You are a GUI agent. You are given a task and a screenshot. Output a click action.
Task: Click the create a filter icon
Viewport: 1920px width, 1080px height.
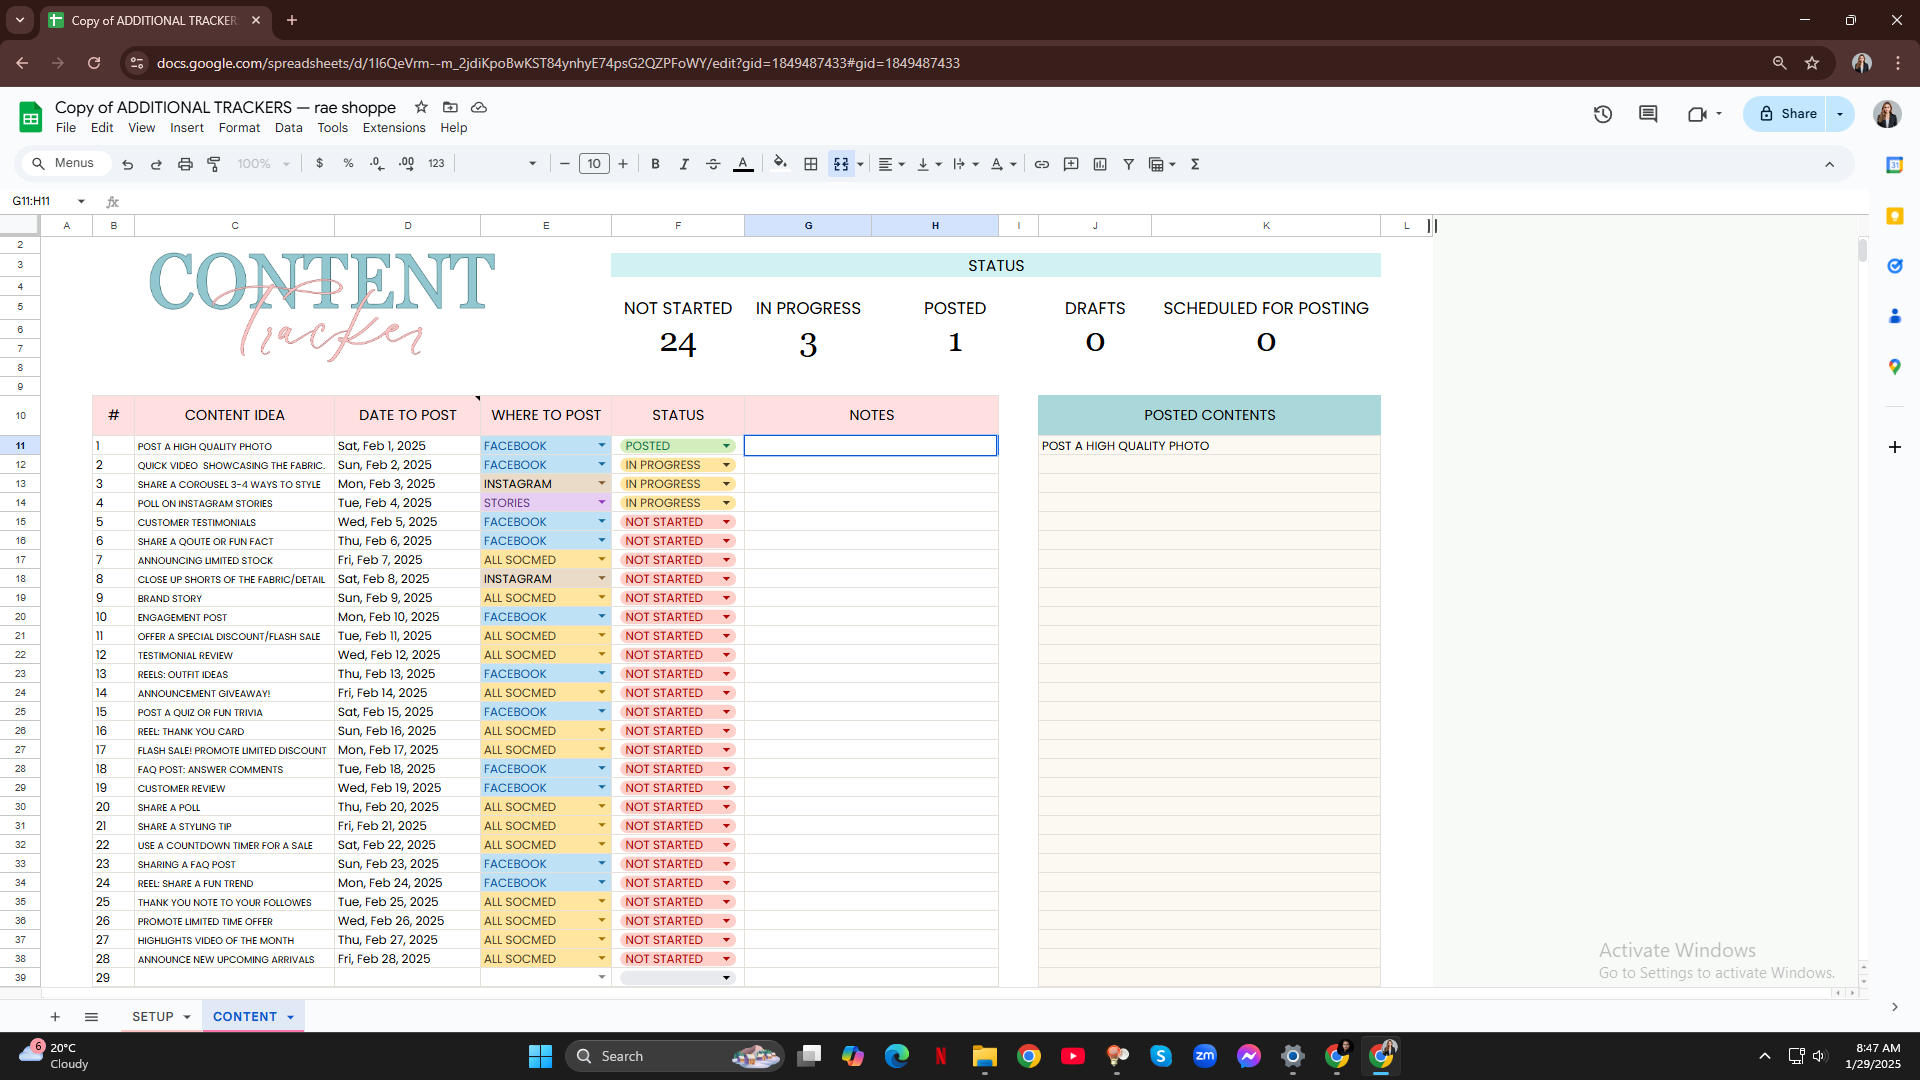pyautogui.click(x=1128, y=164)
